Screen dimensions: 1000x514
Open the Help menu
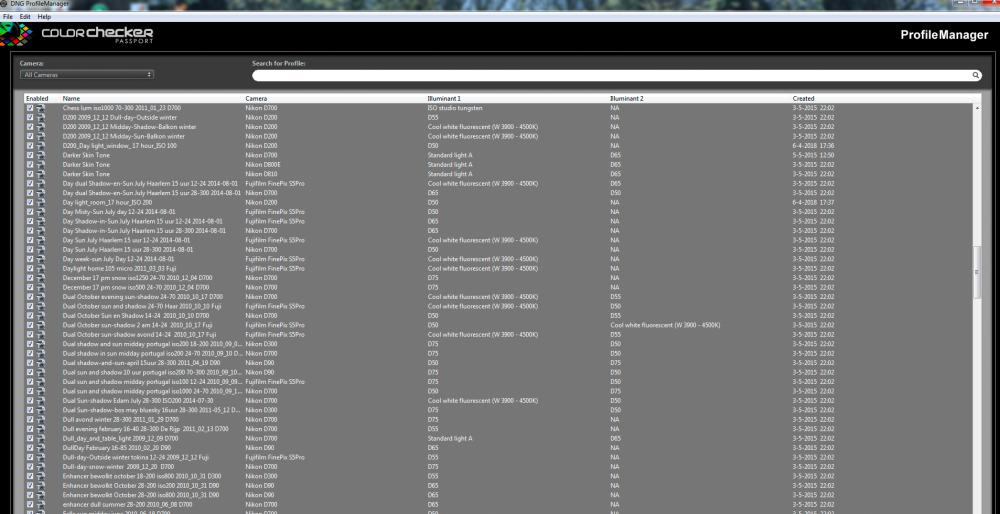(44, 17)
